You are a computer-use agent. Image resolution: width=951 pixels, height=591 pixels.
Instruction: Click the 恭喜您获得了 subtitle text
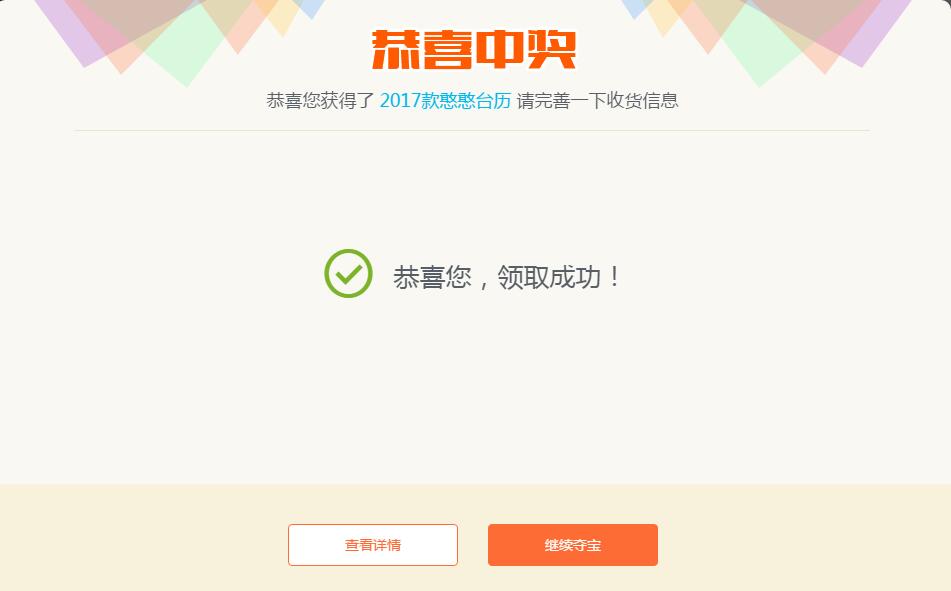pyautogui.click(x=320, y=100)
